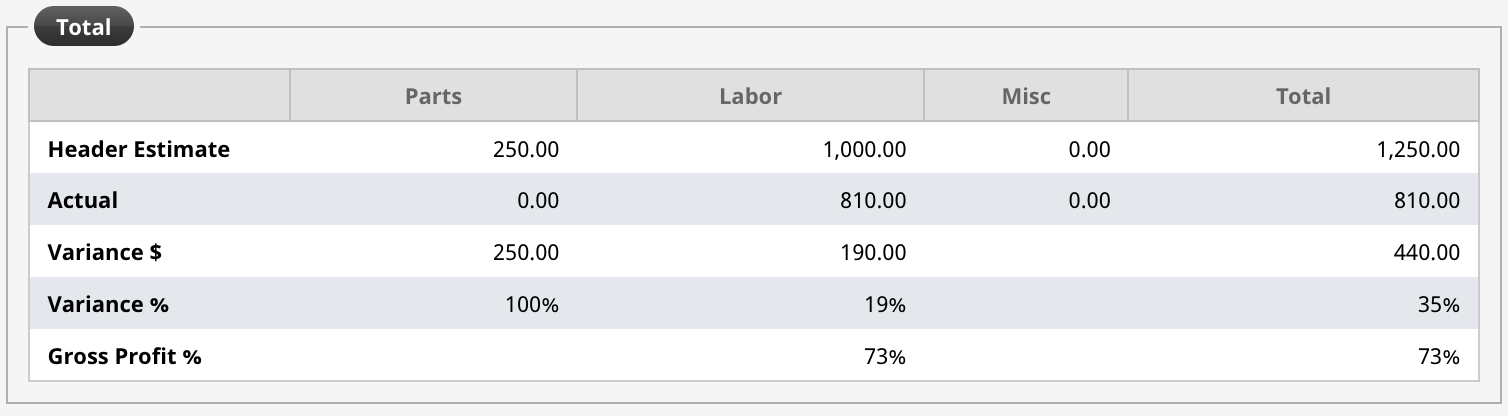Click the Header Estimate Labor value 1,000.00
This screenshot has width=1508, height=416.
click(x=865, y=149)
